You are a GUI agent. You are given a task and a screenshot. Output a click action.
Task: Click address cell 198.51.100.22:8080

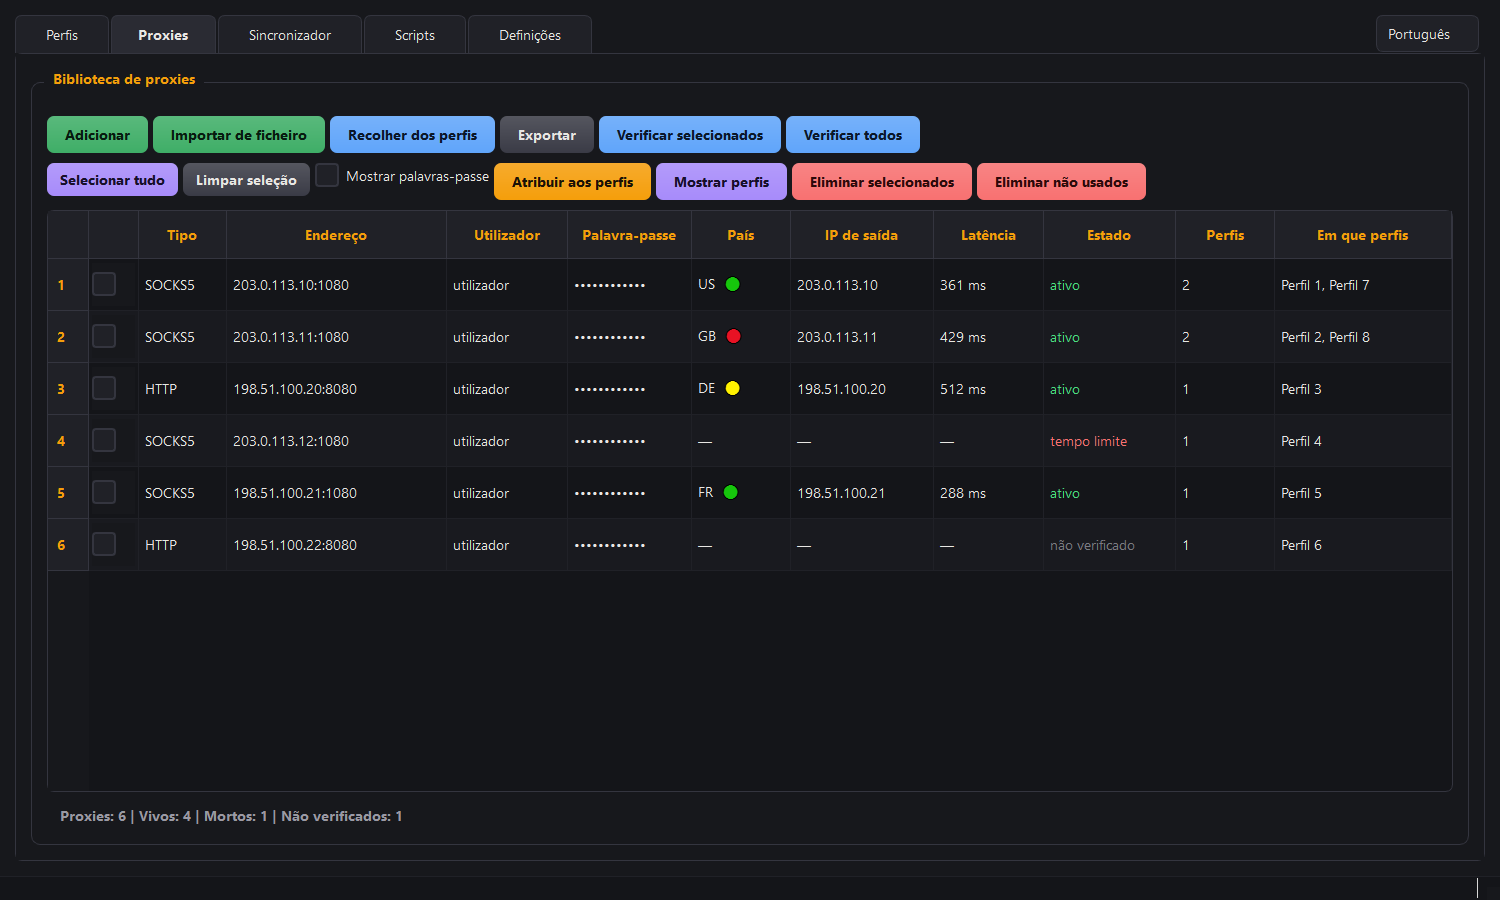336,545
